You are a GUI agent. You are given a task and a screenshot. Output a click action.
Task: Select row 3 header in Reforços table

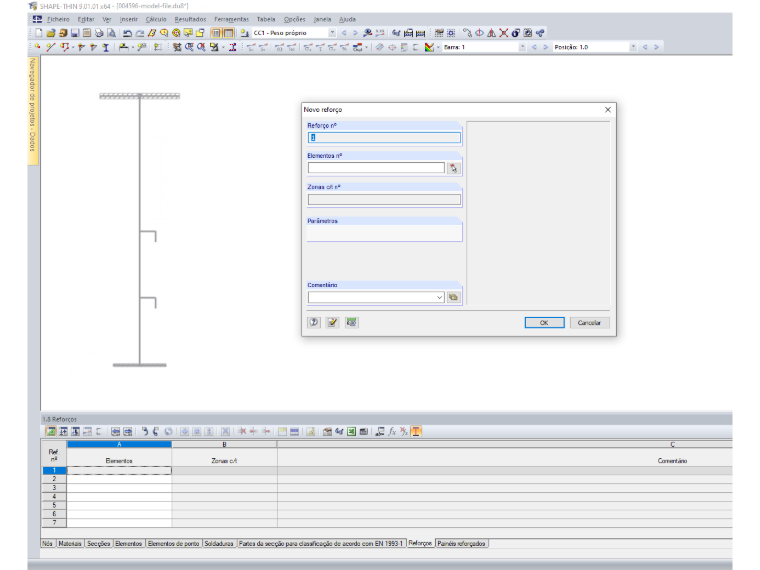pos(54,488)
